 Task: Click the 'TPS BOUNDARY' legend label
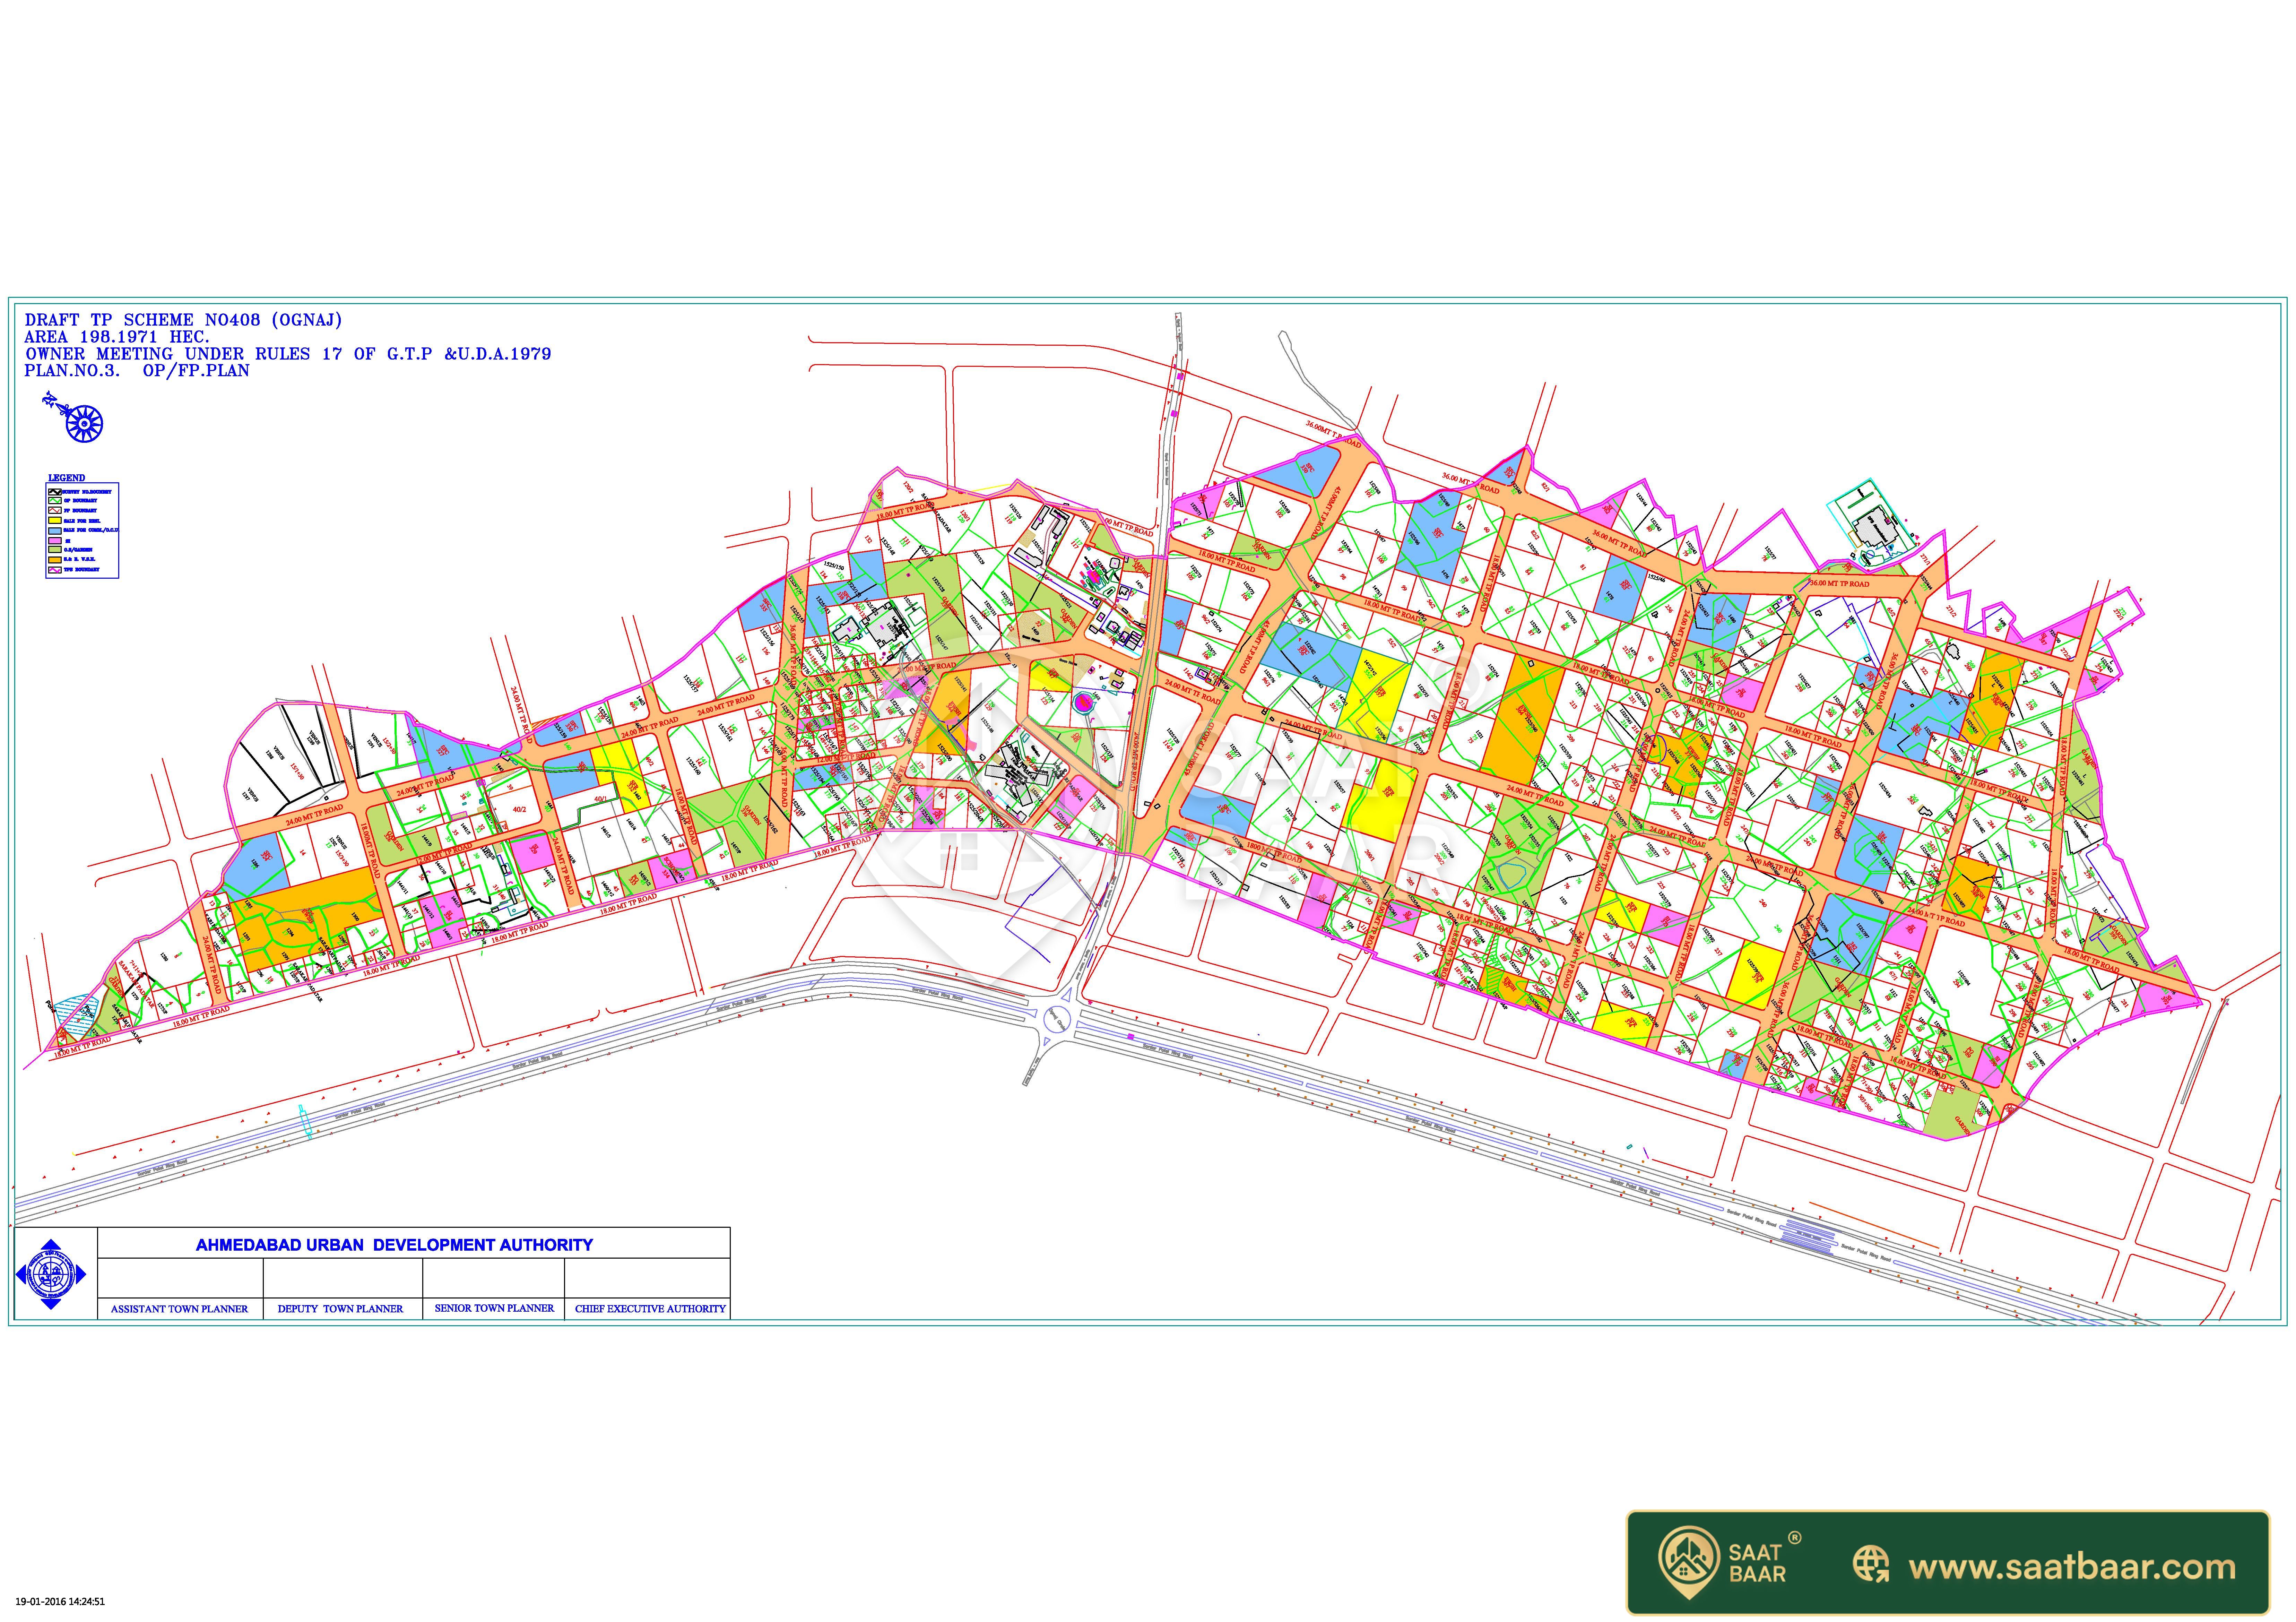pyautogui.click(x=82, y=570)
